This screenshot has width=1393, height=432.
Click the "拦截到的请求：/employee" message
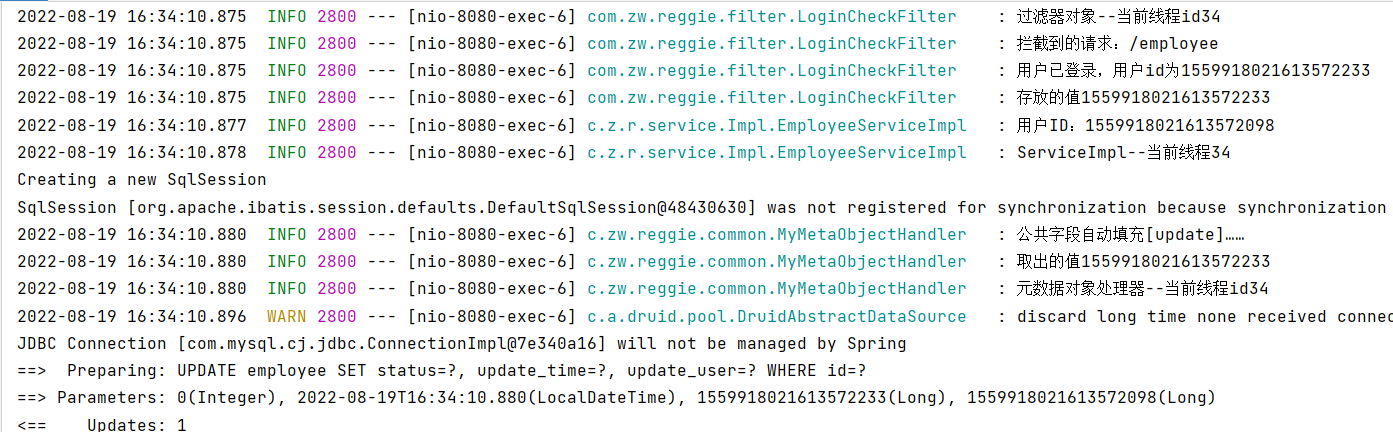tap(1117, 44)
